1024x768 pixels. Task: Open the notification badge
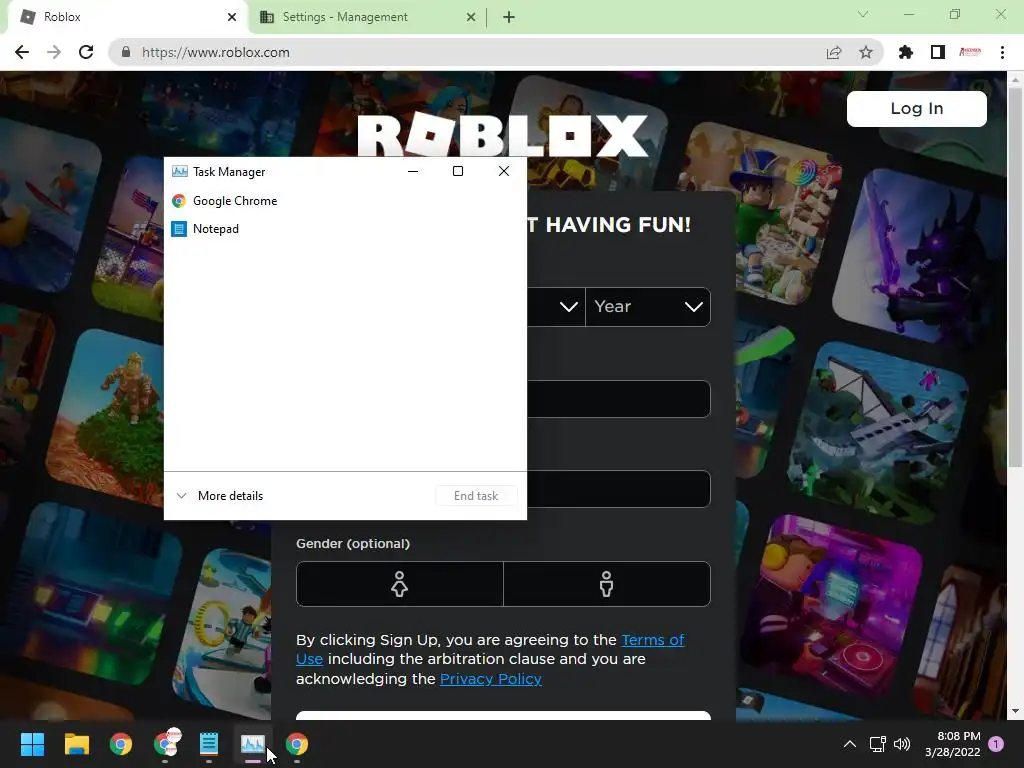pos(996,744)
